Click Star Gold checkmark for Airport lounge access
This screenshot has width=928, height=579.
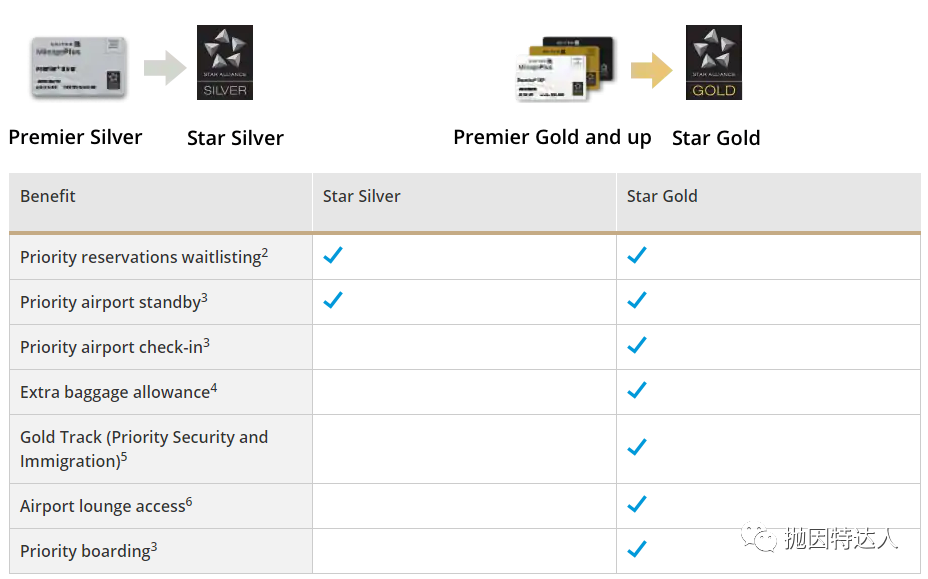pyautogui.click(x=637, y=504)
